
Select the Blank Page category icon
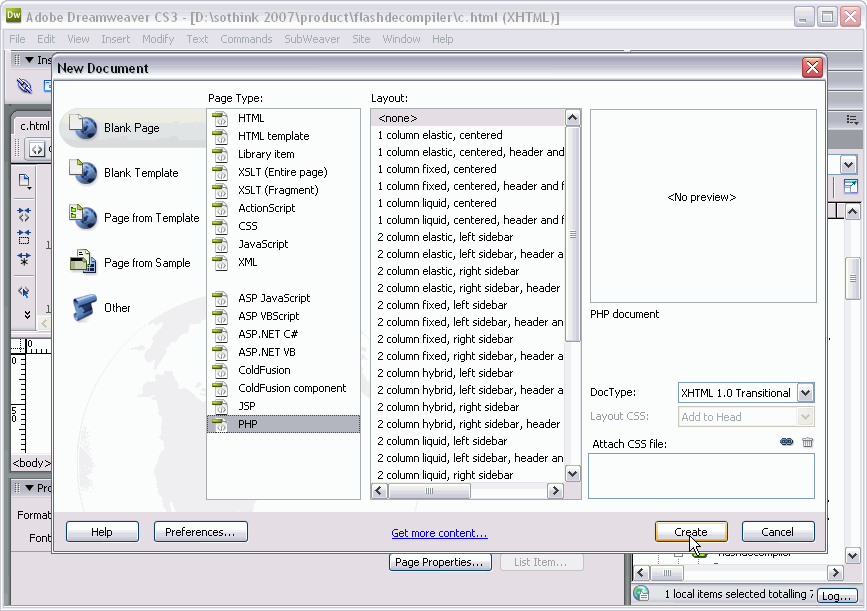83,127
